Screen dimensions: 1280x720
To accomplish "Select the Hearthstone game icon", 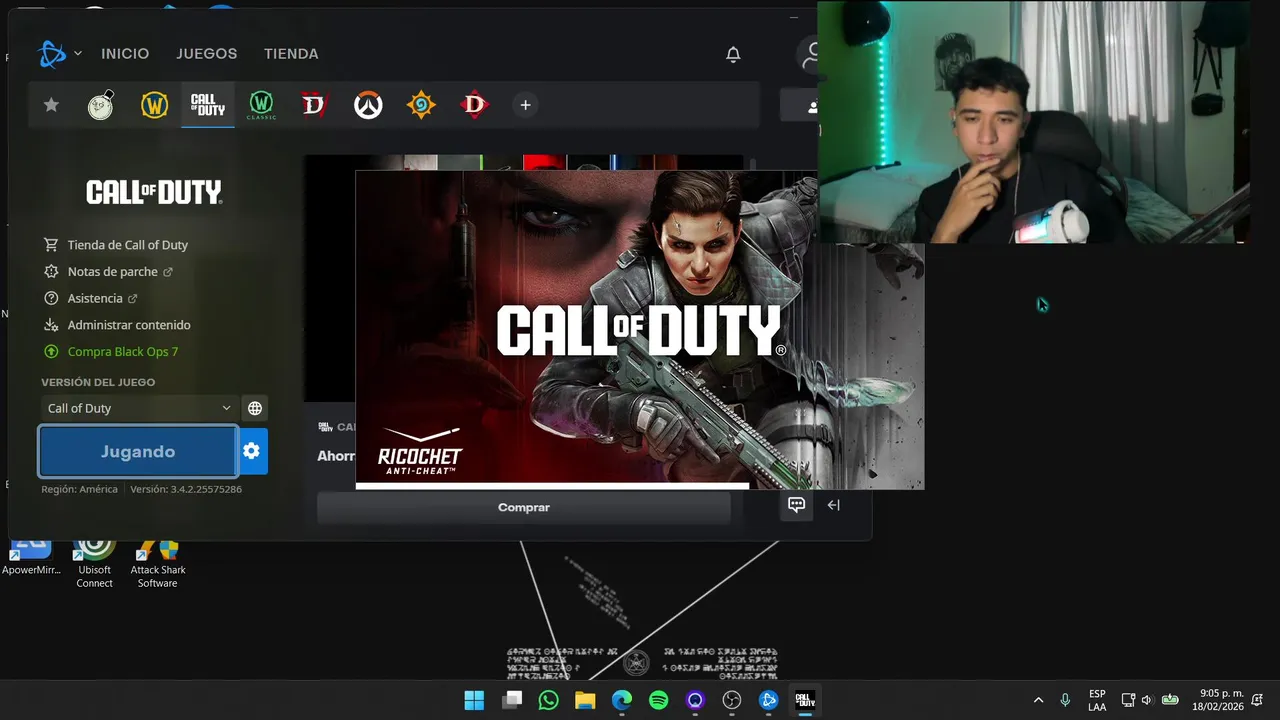I will pos(421,105).
